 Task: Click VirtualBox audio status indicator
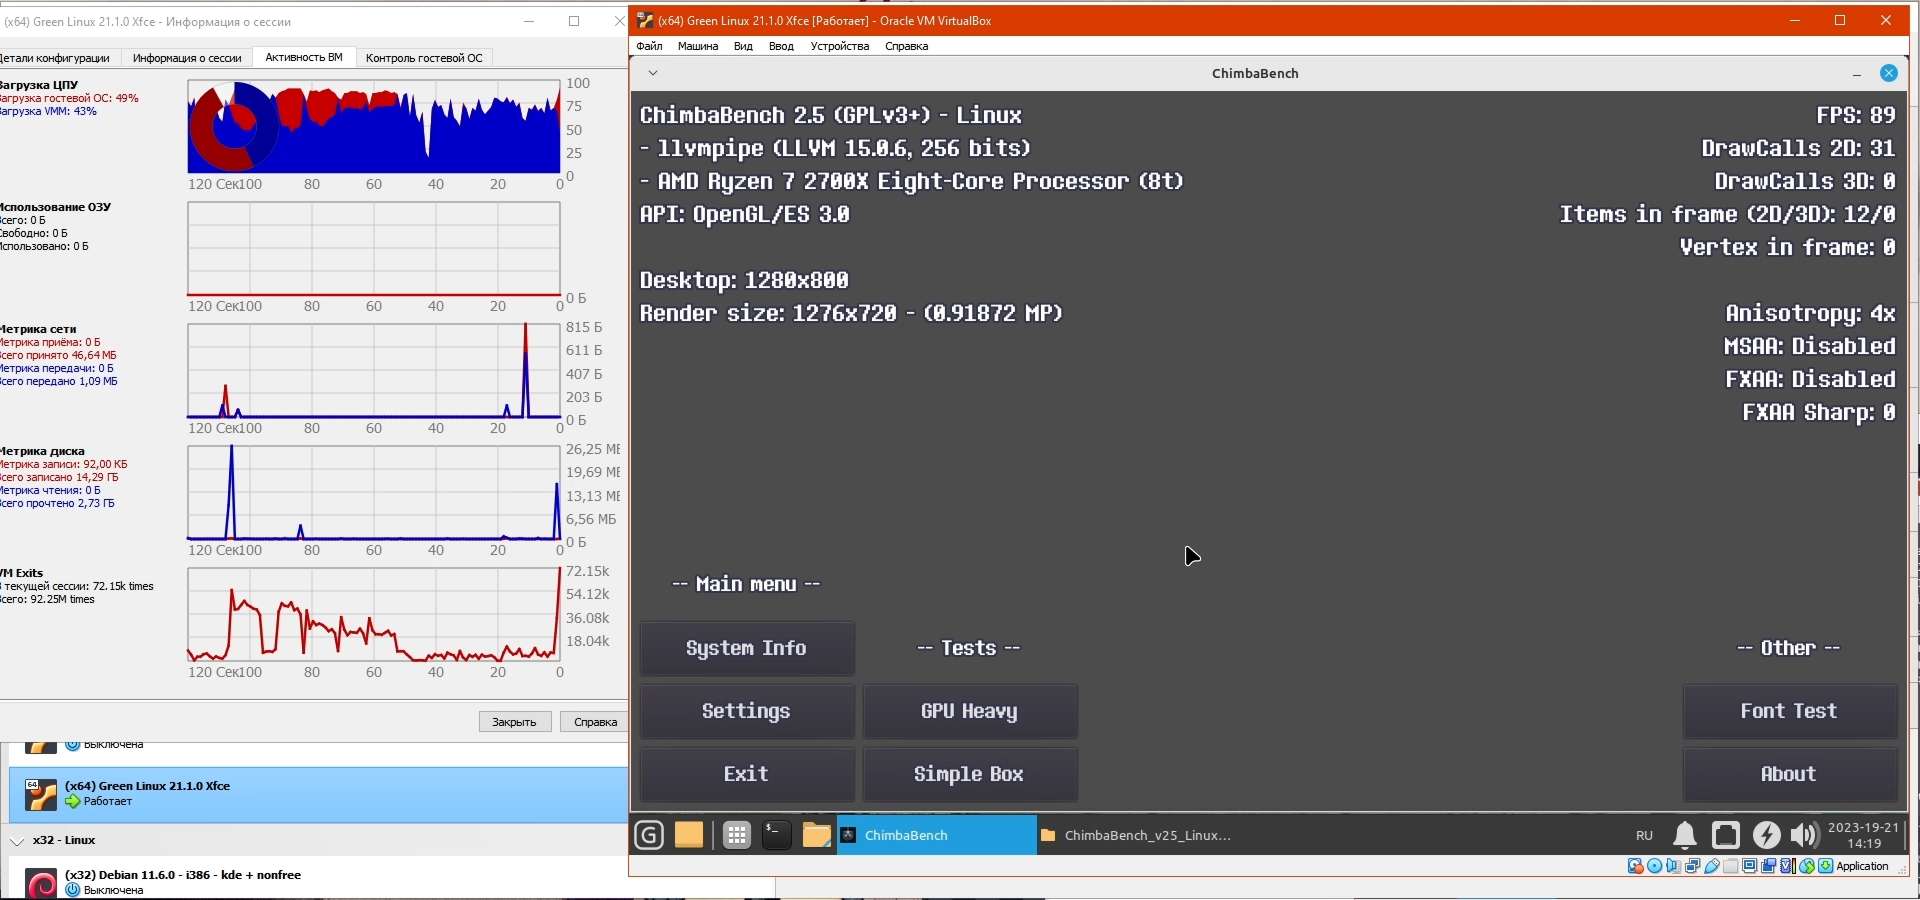coord(1673,866)
